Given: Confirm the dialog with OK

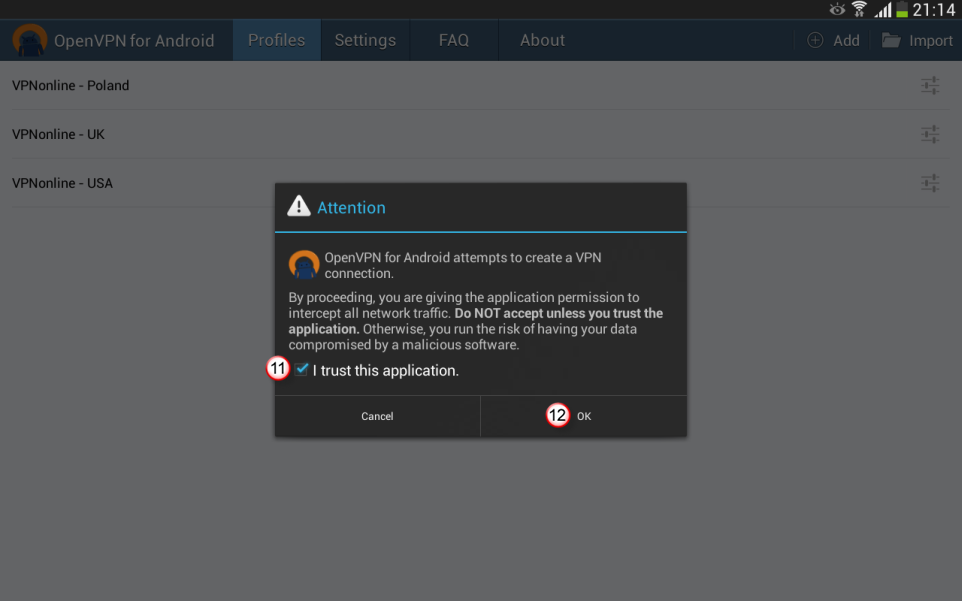Looking at the screenshot, I should click(x=583, y=416).
